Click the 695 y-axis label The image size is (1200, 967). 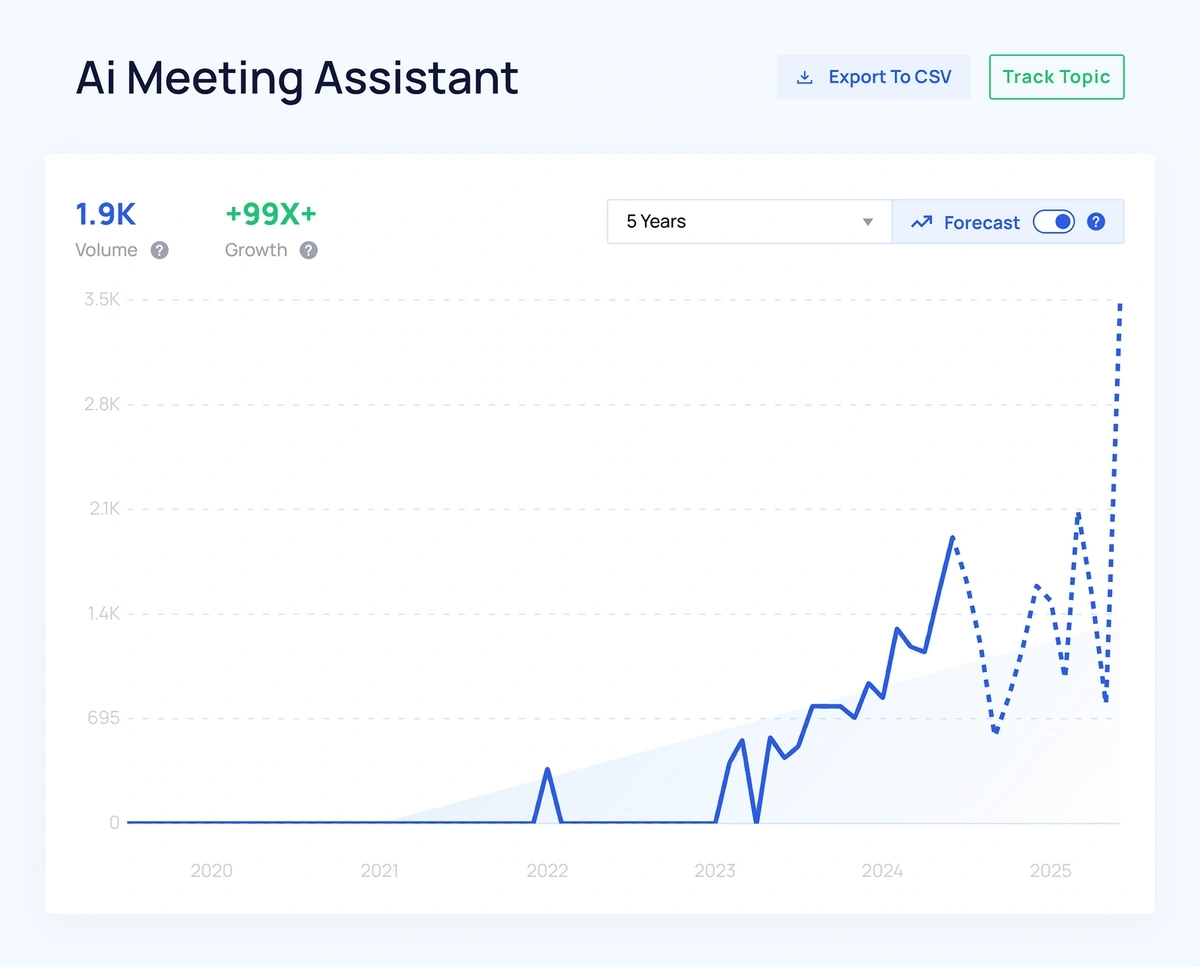click(x=105, y=718)
